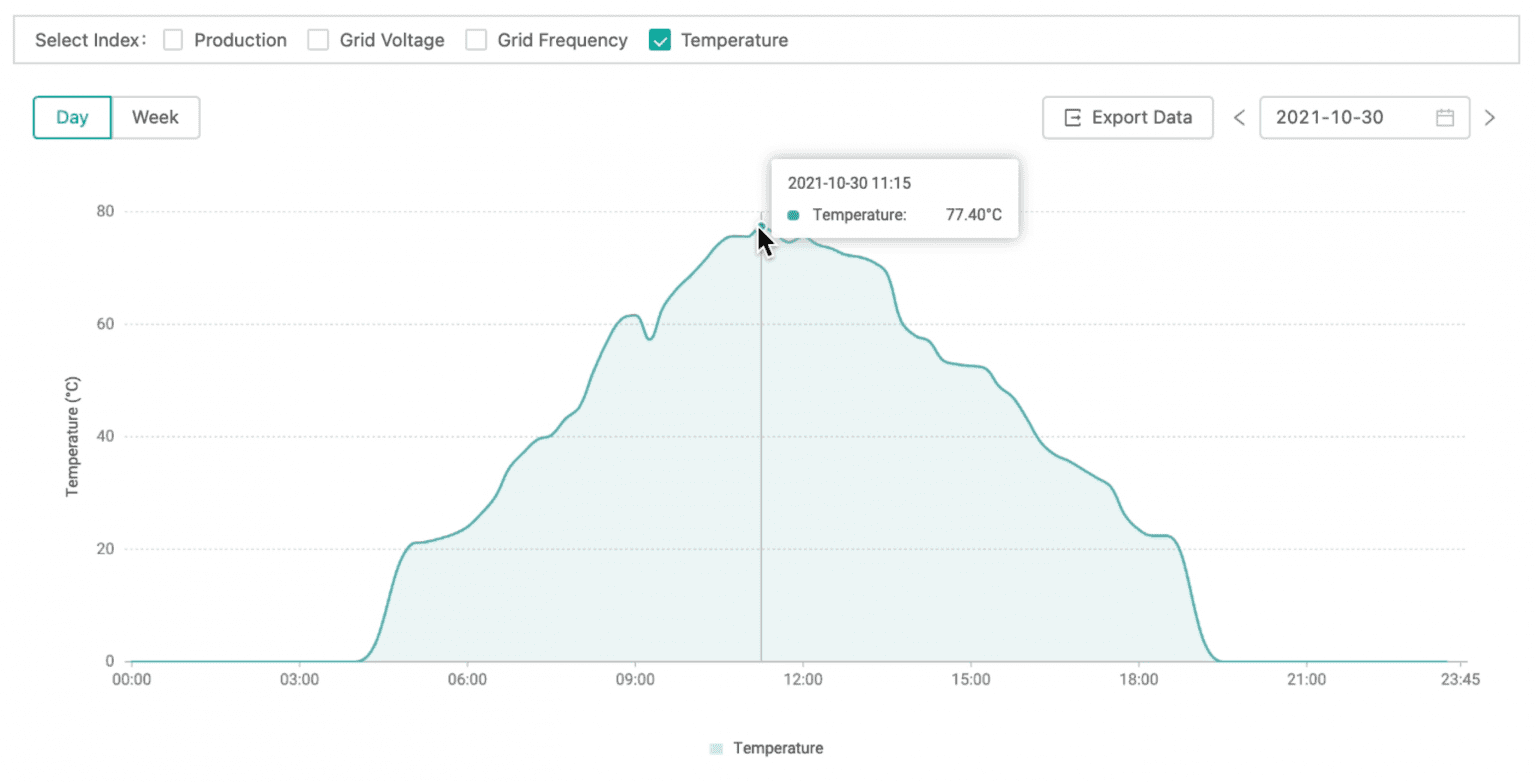Go to previous day with left chevron

pos(1239,117)
